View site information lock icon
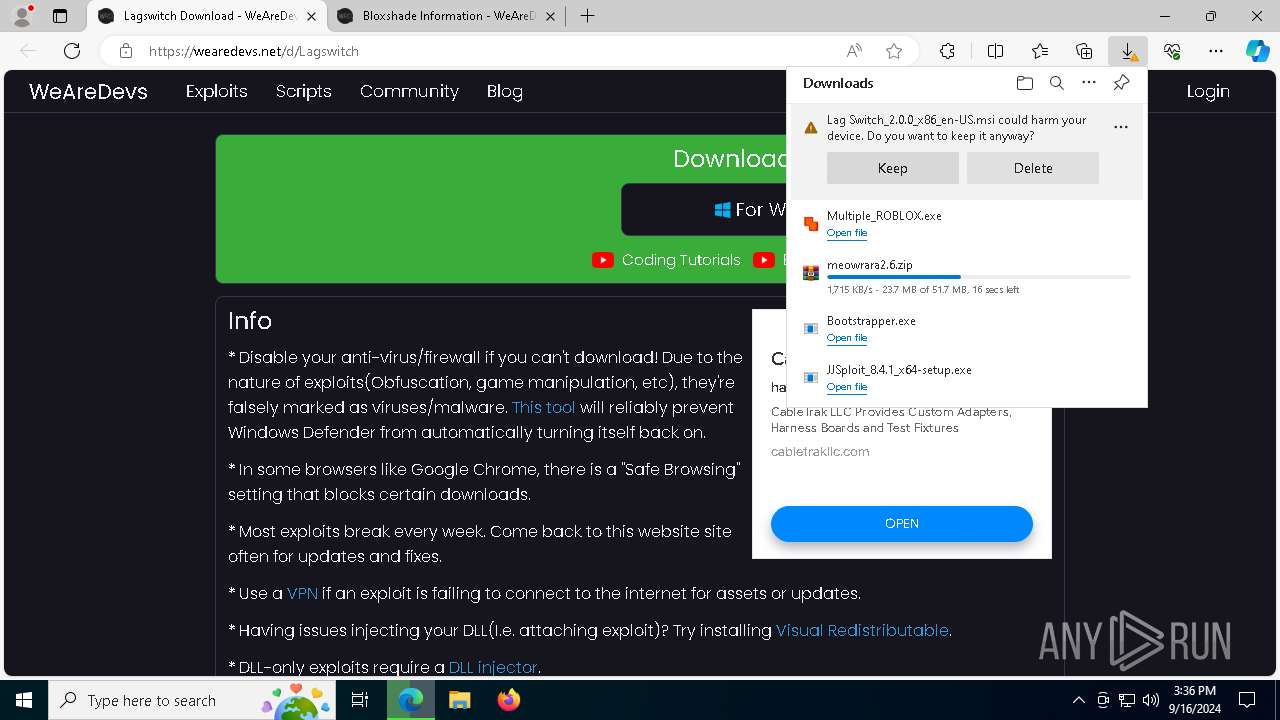 126,51
